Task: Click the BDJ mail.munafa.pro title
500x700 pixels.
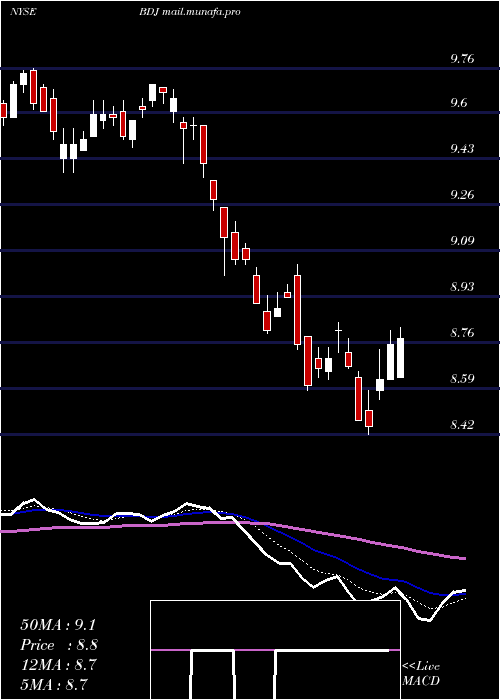Action: click(x=190, y=12)
